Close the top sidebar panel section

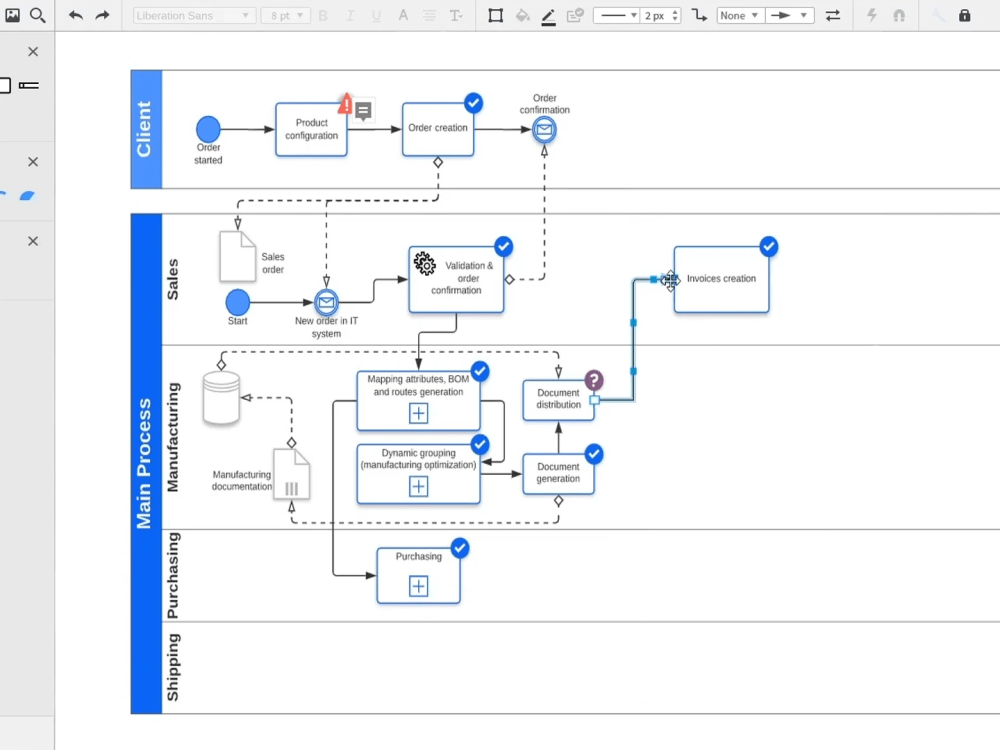click(x=32, y=51)
